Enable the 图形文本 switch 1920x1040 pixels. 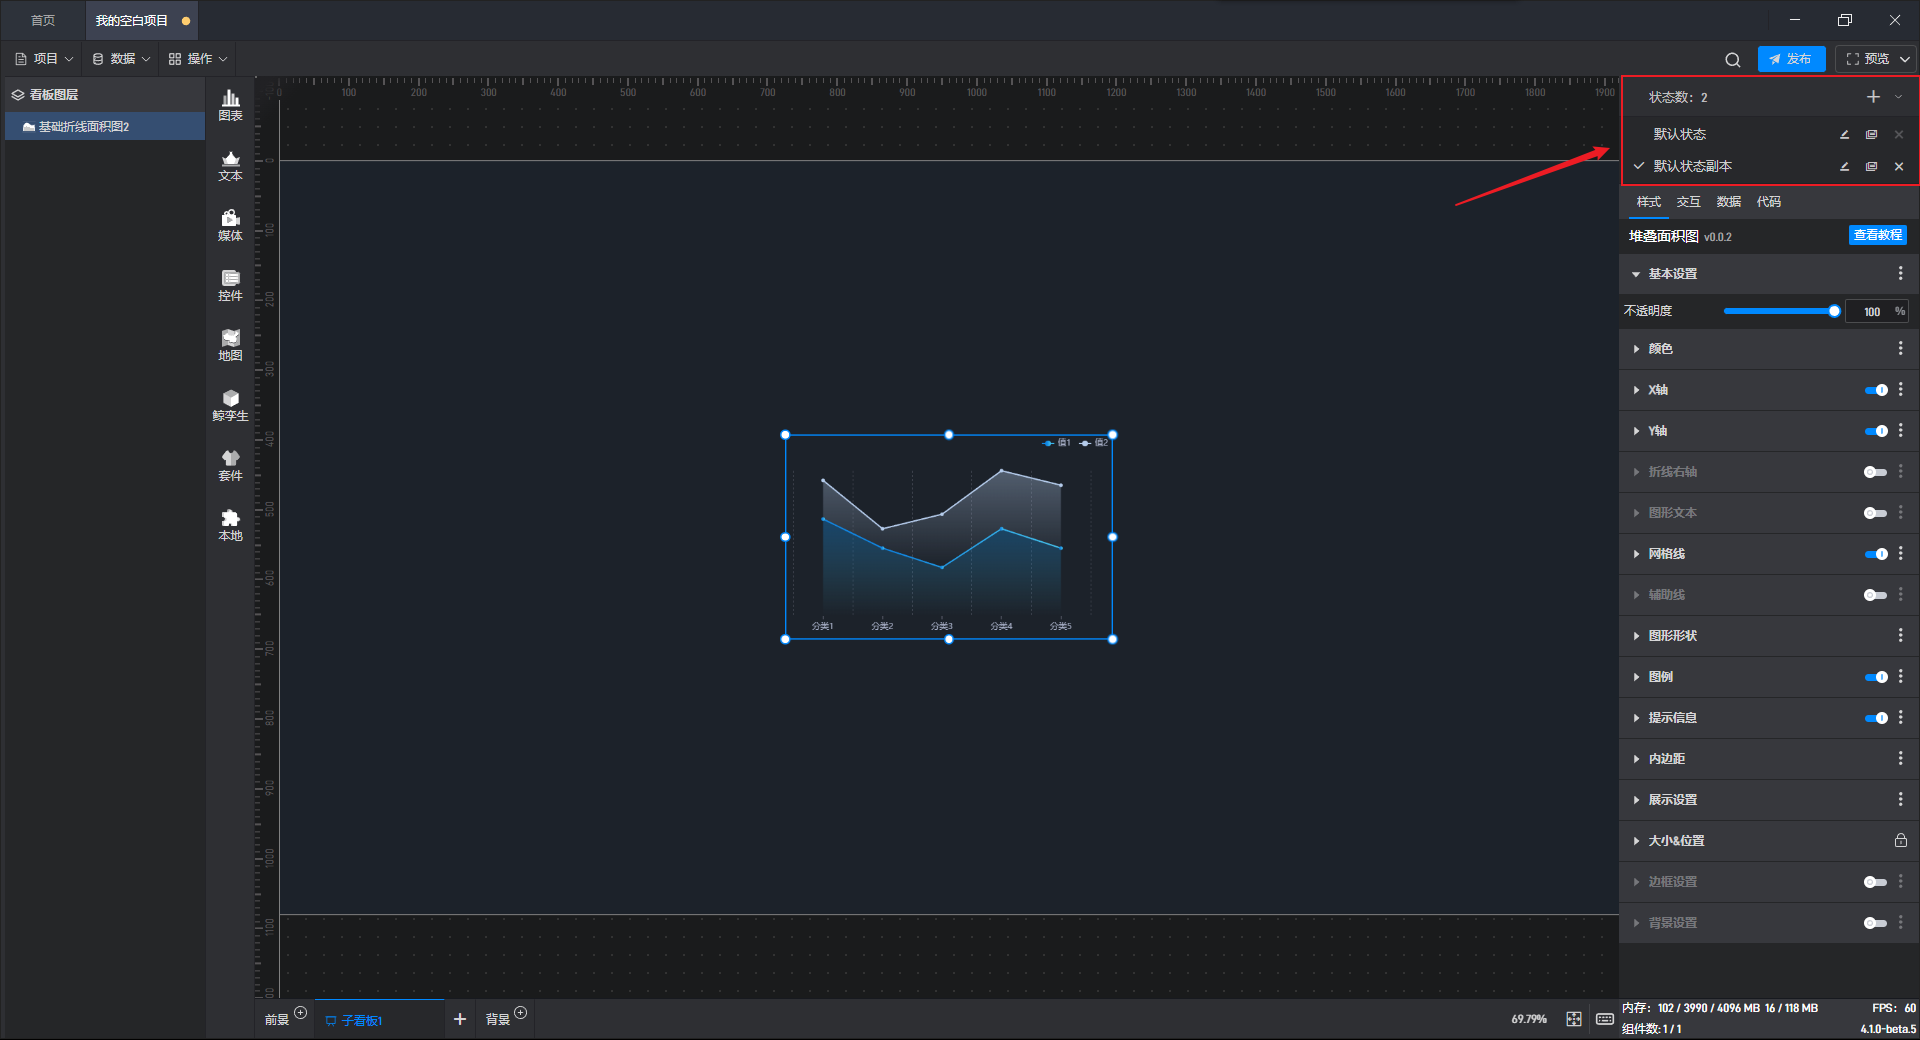(1876, 513)
